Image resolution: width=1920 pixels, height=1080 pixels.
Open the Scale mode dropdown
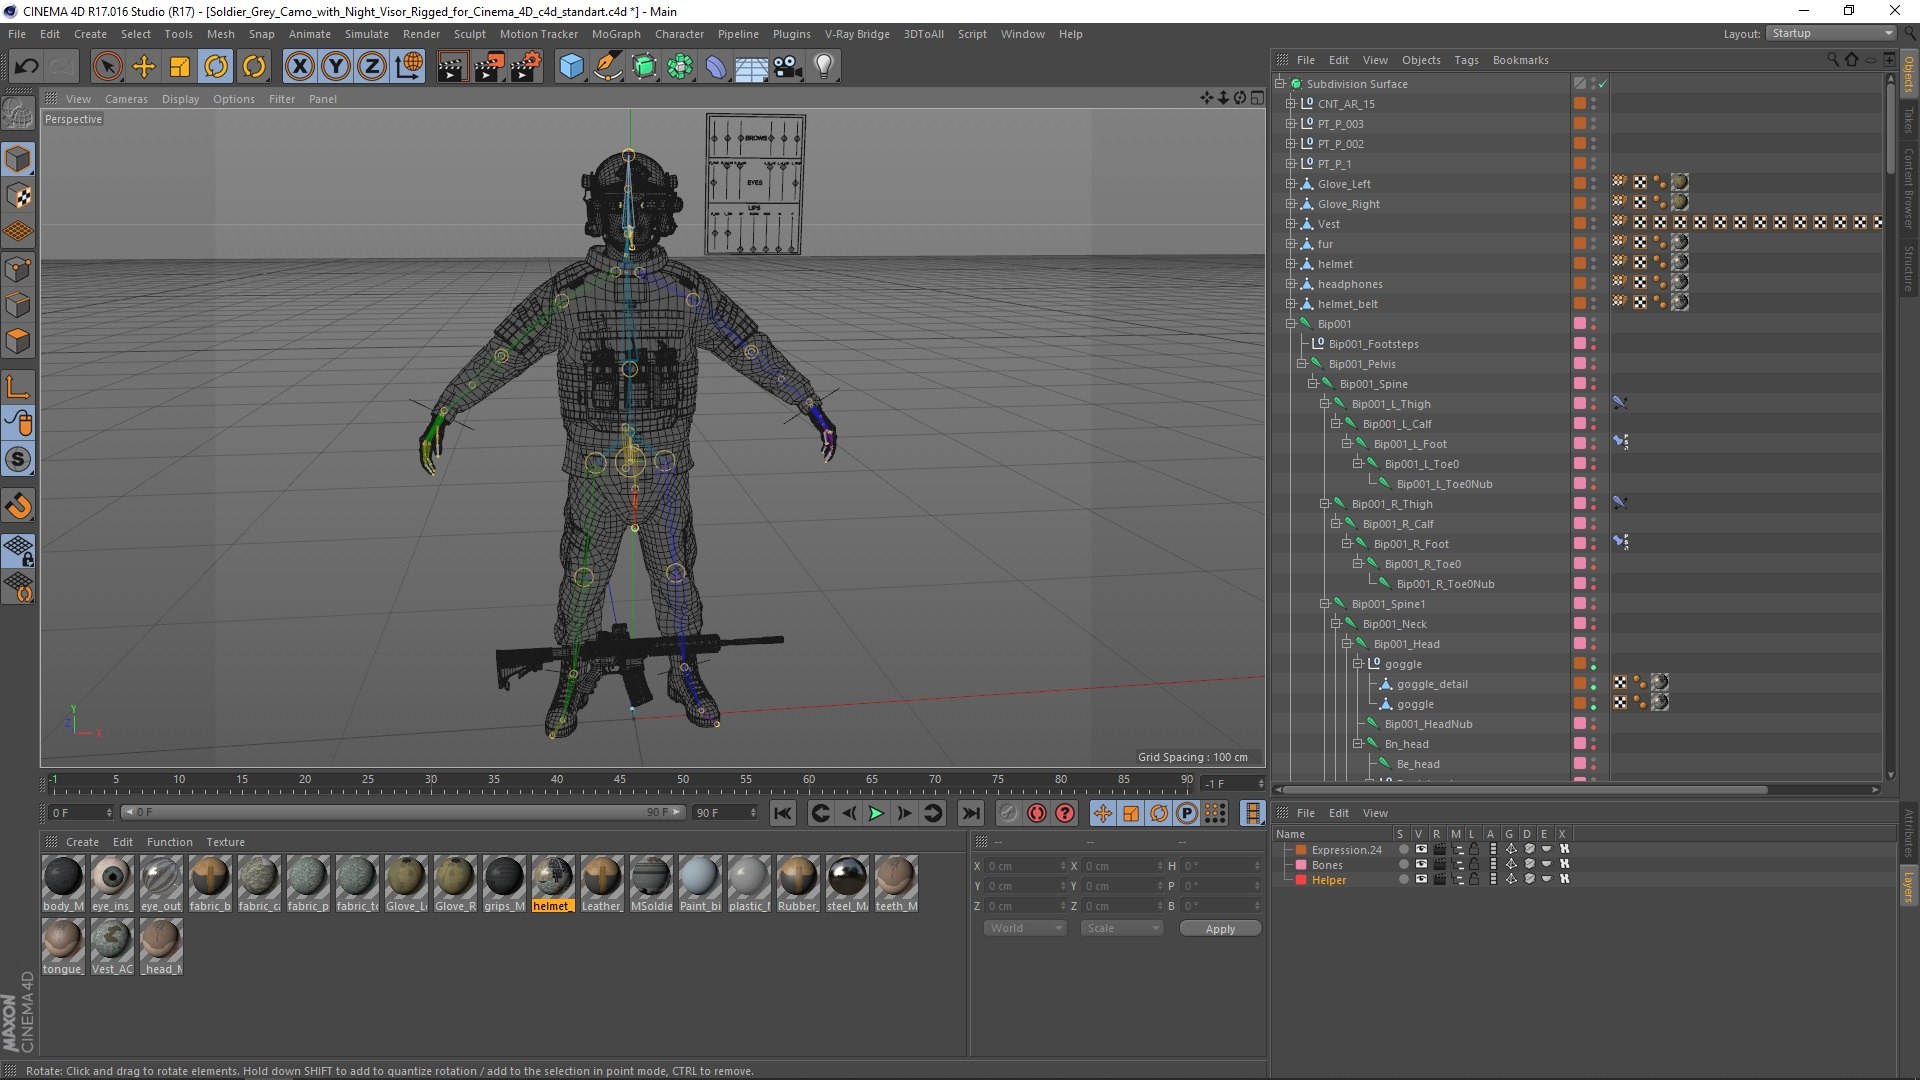coord(1122,928)
